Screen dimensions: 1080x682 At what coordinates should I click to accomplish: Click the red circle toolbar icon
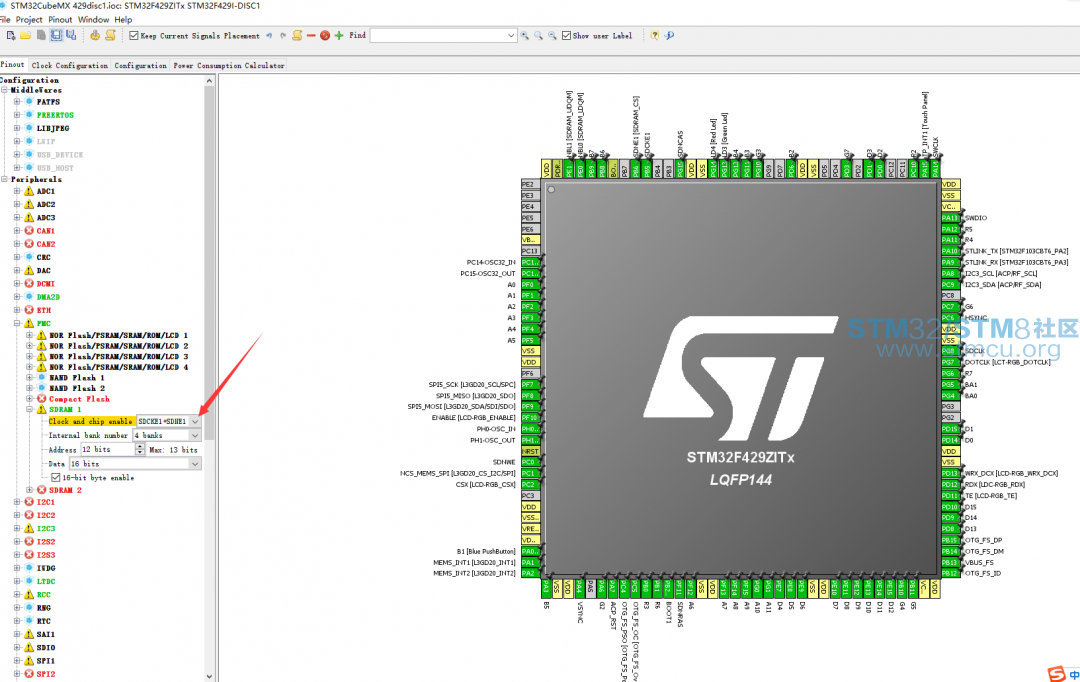tap(325, 35)
